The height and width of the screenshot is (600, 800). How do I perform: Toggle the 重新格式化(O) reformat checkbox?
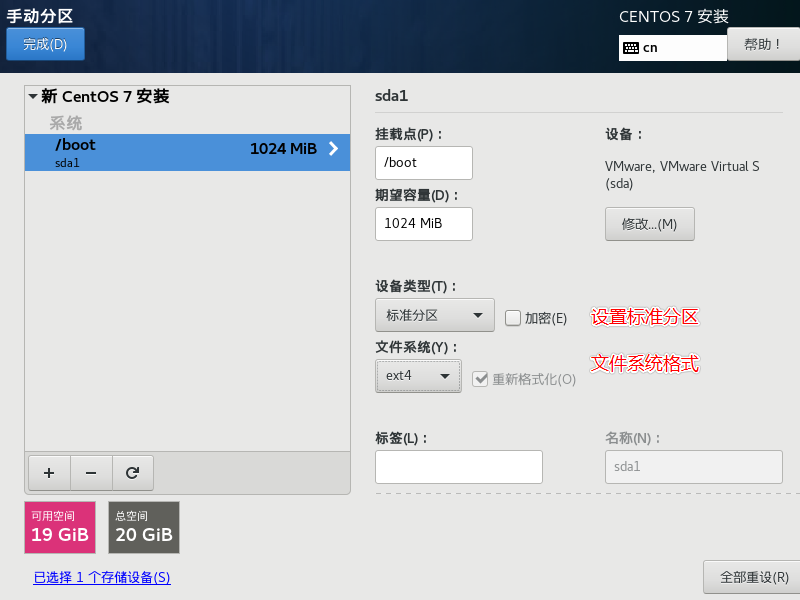click(x=480, y=379)
